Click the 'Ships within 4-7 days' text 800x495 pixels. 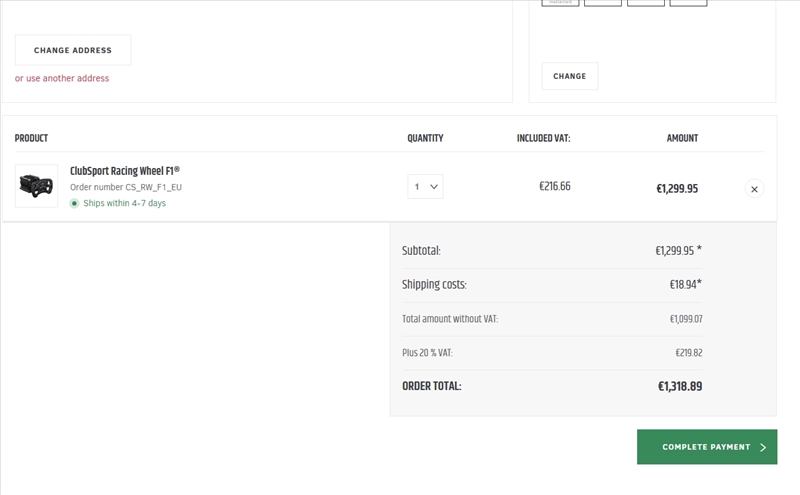coord(124,203)
